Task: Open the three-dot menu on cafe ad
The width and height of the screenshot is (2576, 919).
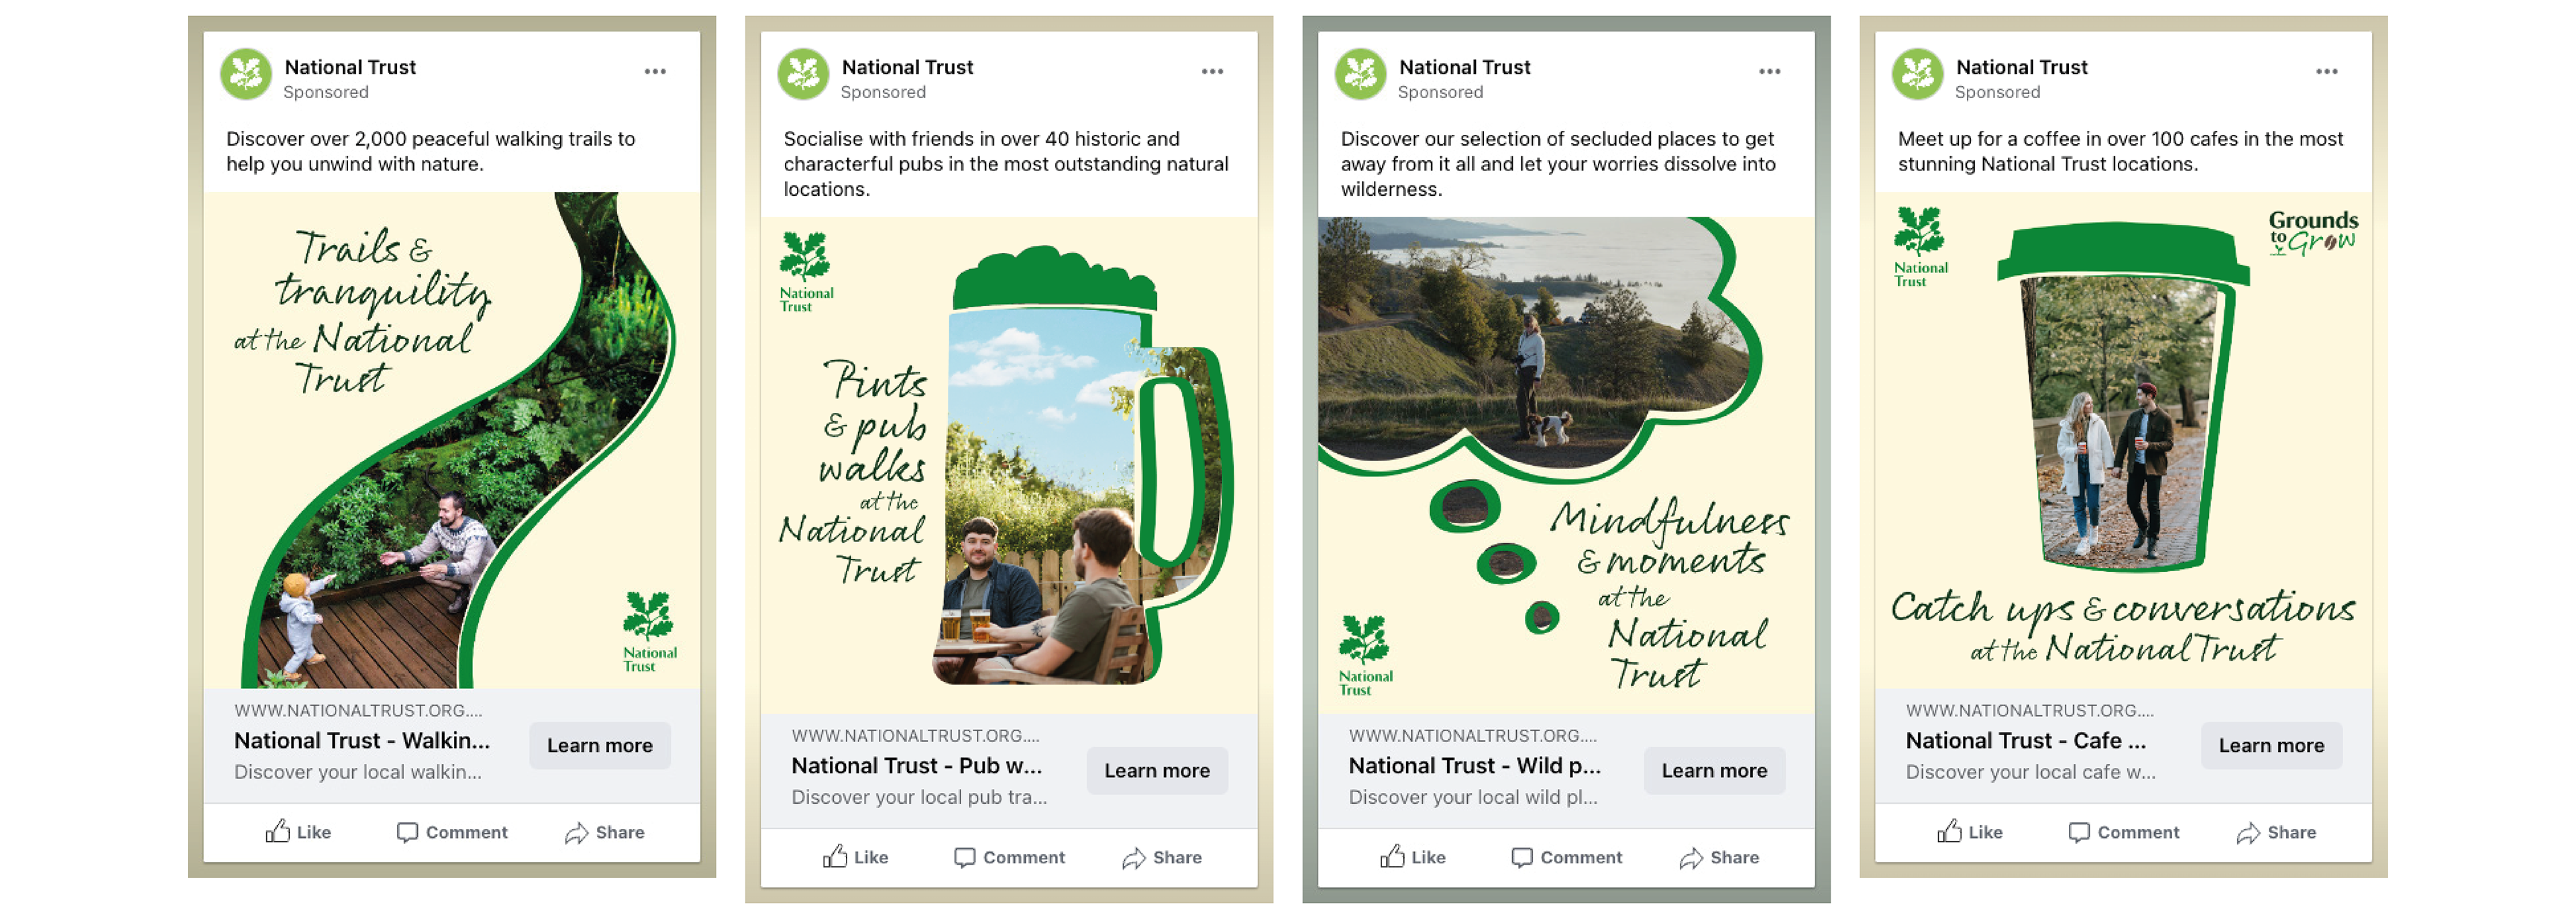Action: 2326,71
